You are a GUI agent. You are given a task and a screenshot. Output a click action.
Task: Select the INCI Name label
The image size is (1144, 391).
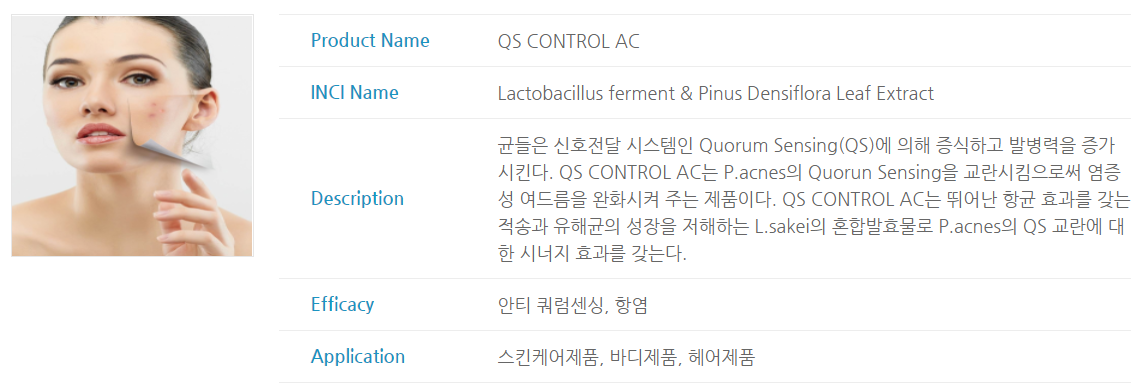point(355,93)
